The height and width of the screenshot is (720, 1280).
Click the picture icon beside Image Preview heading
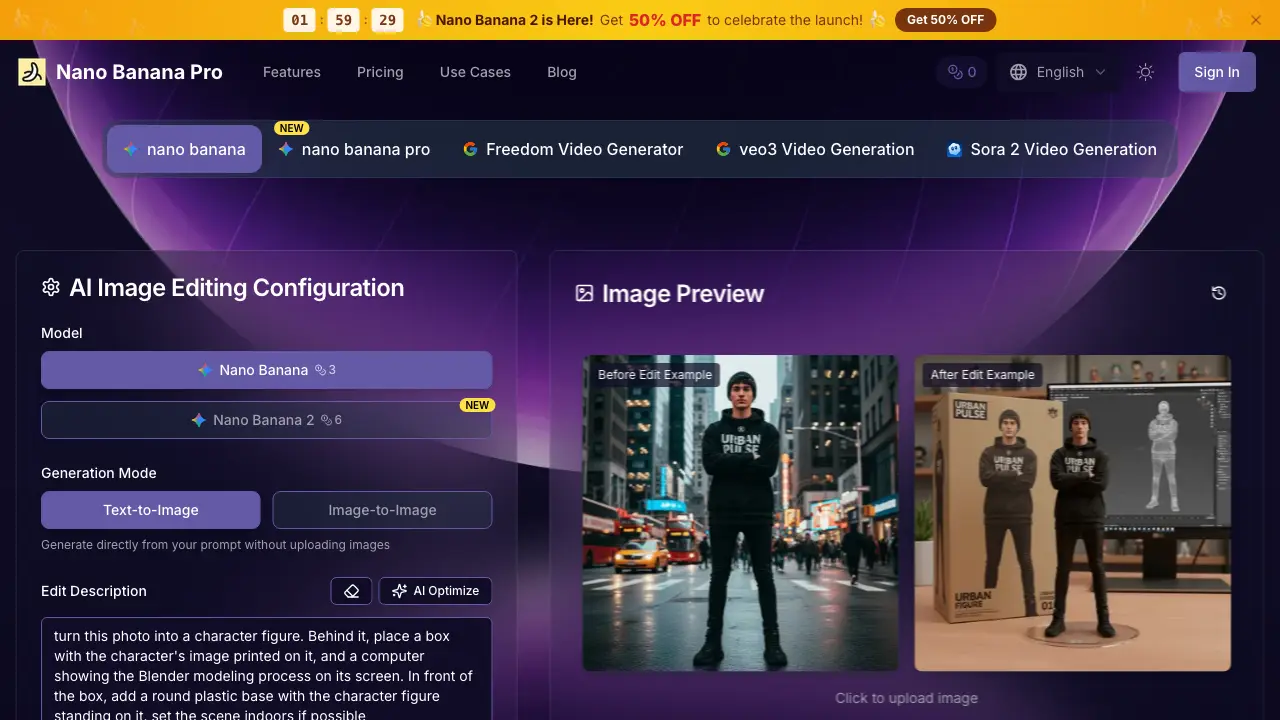(584, 293)
